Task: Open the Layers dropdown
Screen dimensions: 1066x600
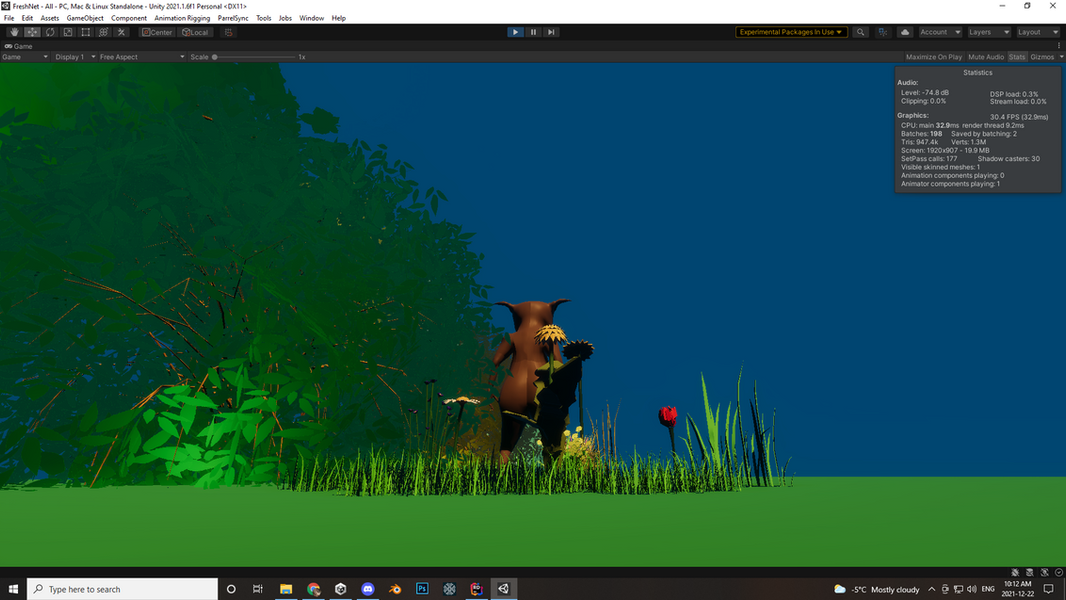Action: click(x=989, y=32)
